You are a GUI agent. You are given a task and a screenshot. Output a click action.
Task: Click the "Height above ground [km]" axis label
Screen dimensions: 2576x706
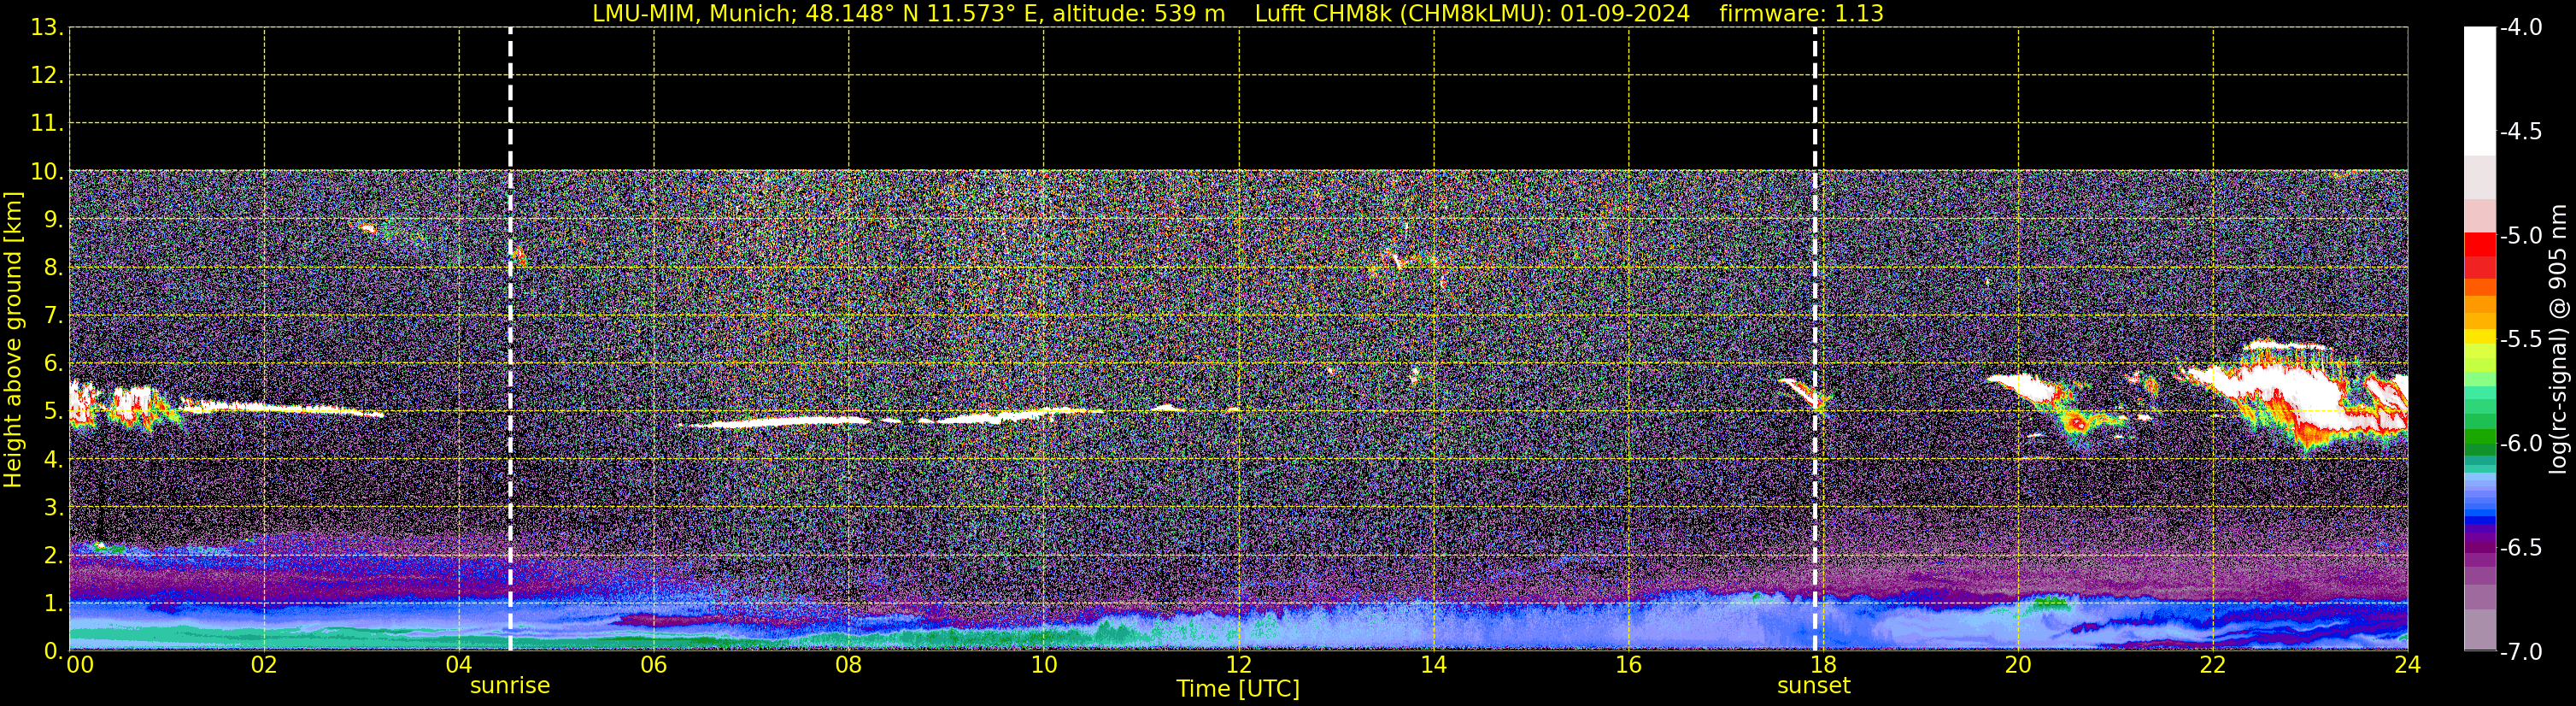pos(13,340)
